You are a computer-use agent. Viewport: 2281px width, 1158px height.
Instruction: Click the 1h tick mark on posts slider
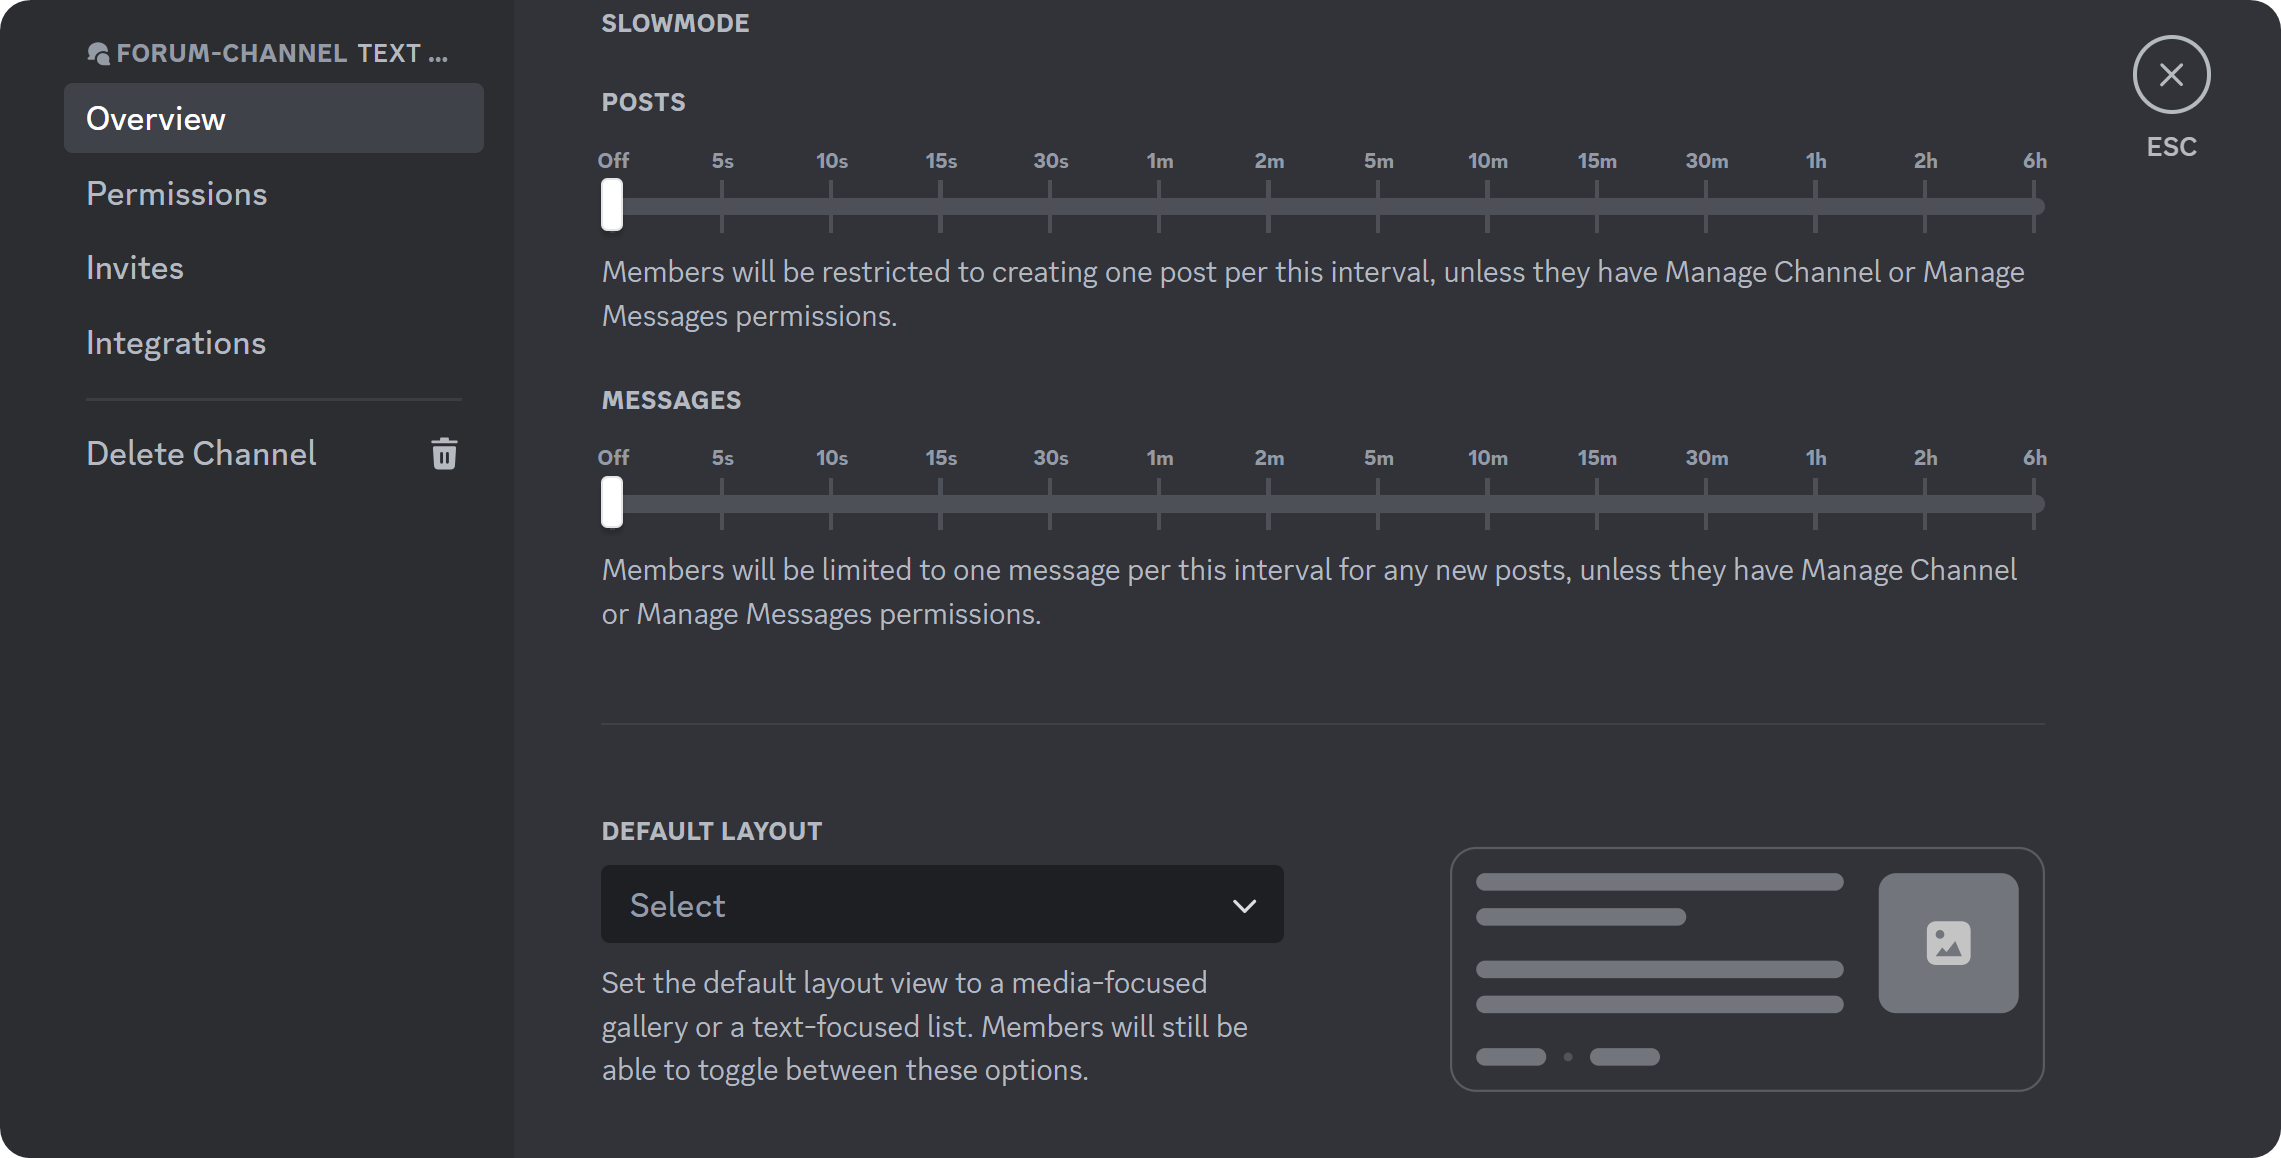click(1816, 204)
